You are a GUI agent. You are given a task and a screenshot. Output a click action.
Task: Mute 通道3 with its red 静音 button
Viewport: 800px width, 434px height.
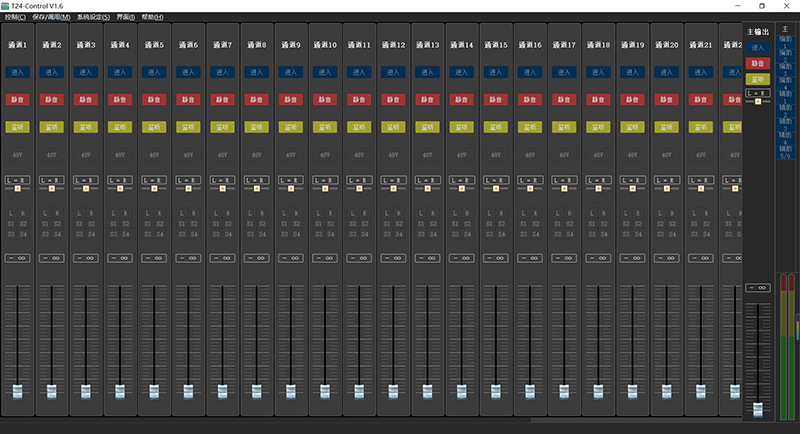tap(85, 99)
